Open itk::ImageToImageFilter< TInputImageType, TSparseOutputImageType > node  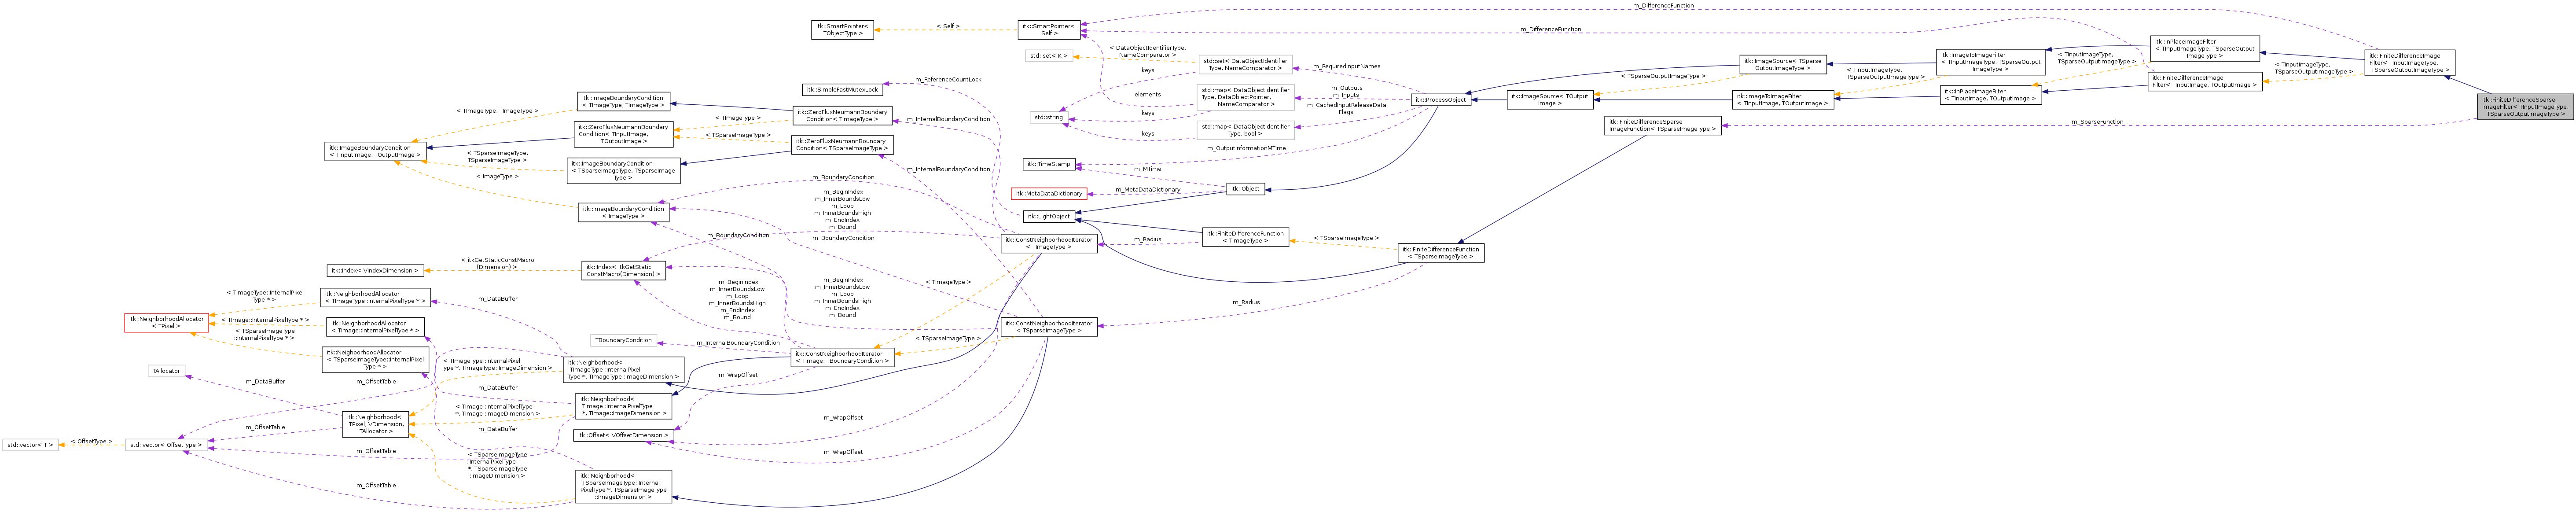coord(1991,62)
